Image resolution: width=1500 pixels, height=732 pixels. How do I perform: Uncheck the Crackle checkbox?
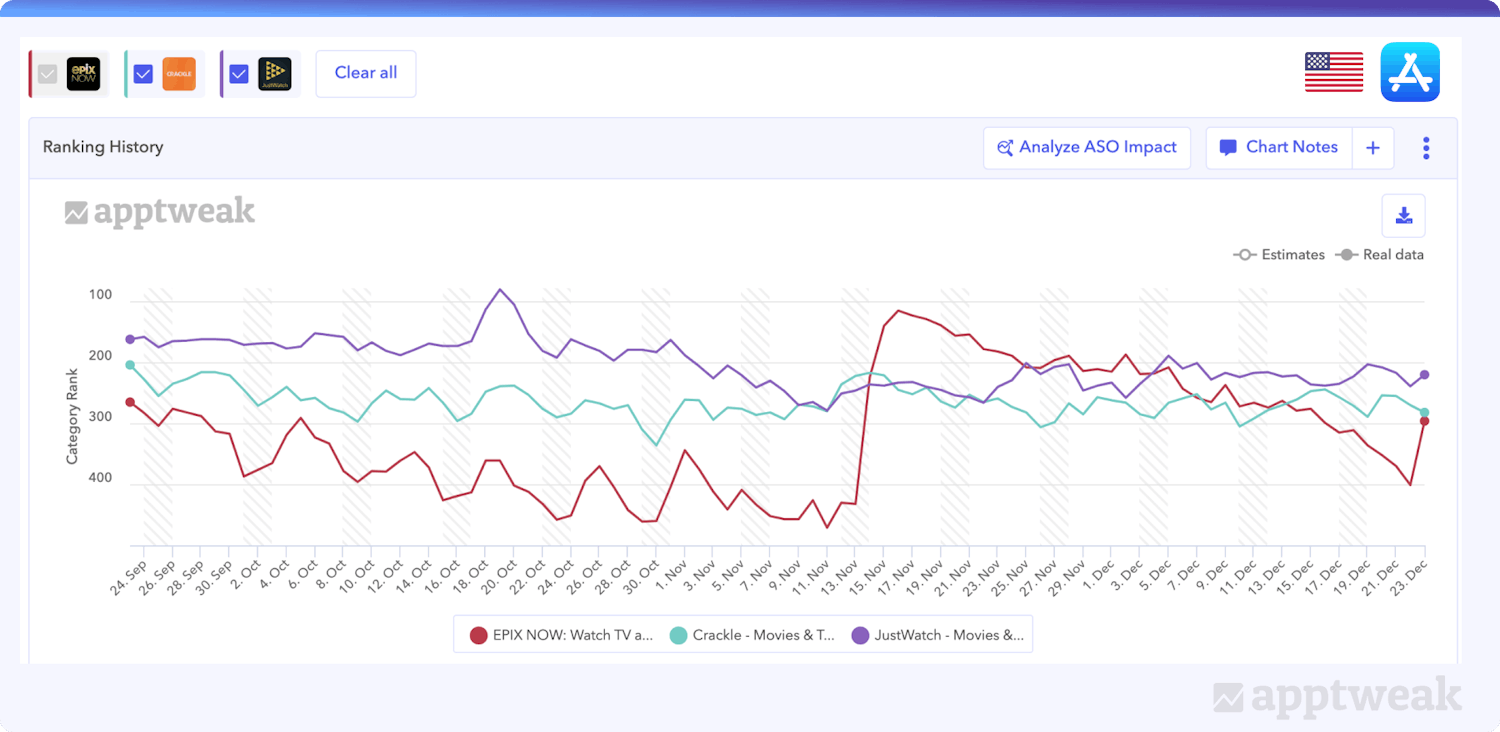tap(143, 74)
